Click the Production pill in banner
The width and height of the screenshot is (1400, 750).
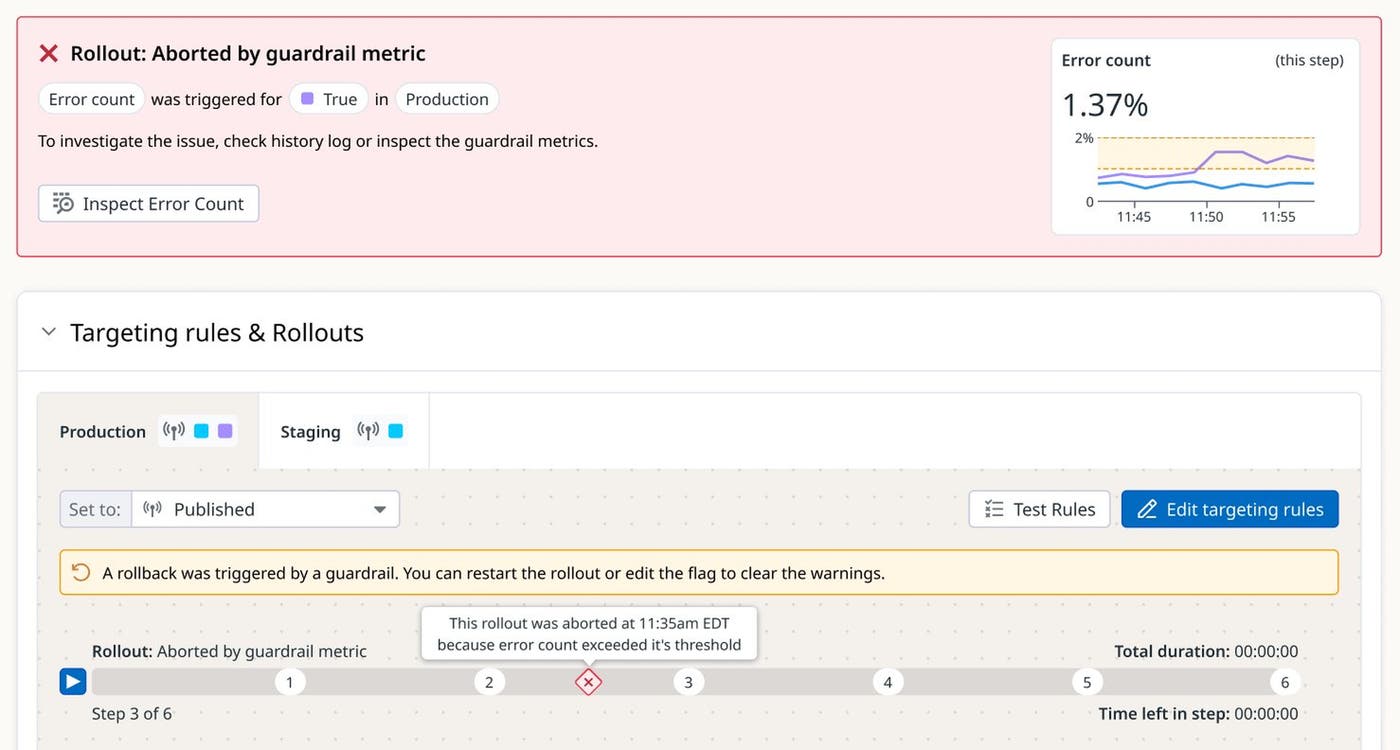tap(447, 99)
